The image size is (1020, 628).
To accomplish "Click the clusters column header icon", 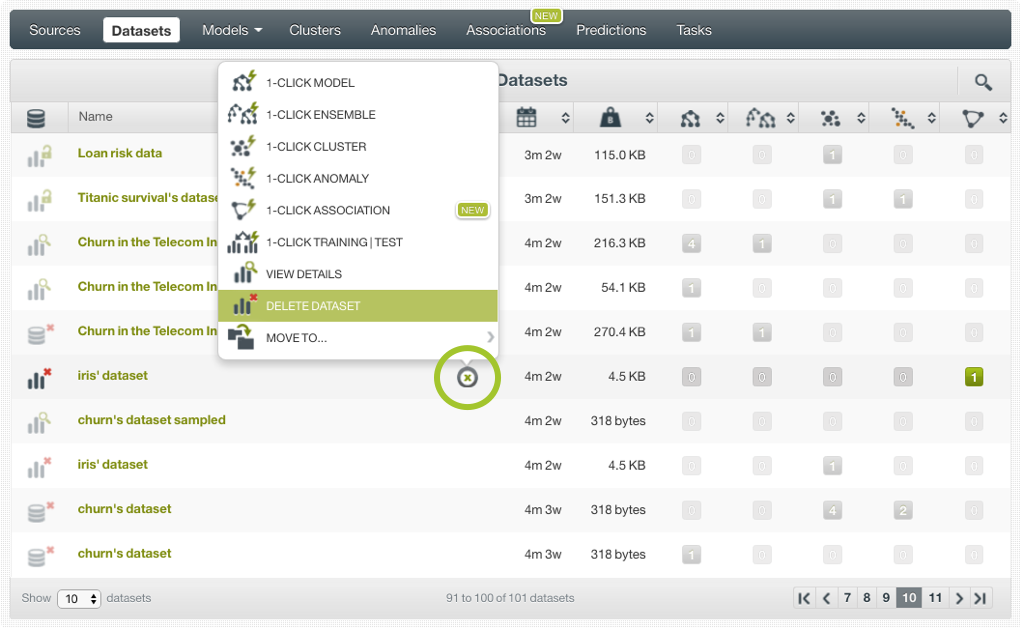I will tap(830, 119).
